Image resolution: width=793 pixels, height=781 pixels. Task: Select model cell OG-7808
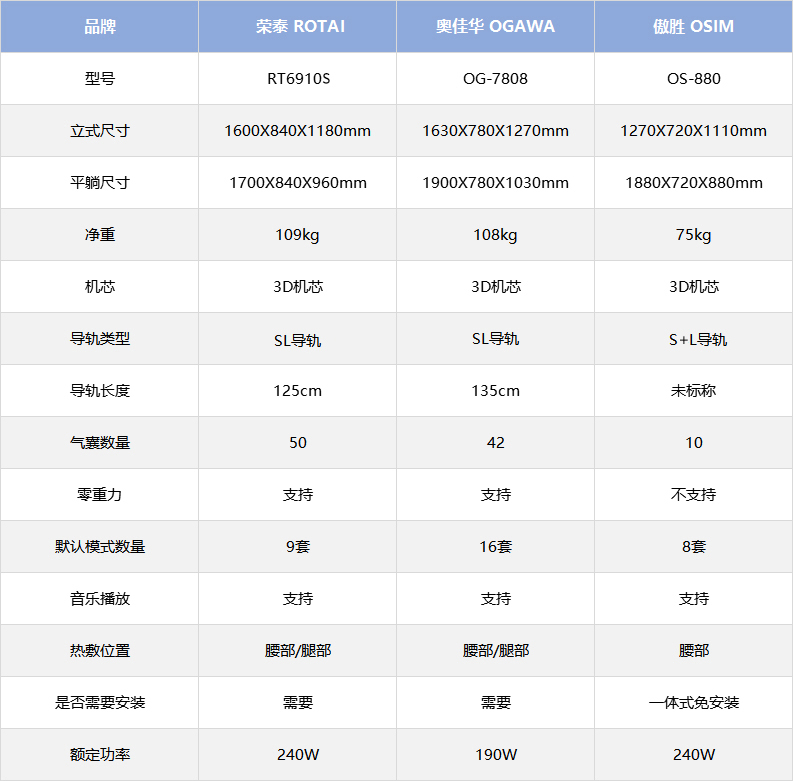tap(495, 79)
